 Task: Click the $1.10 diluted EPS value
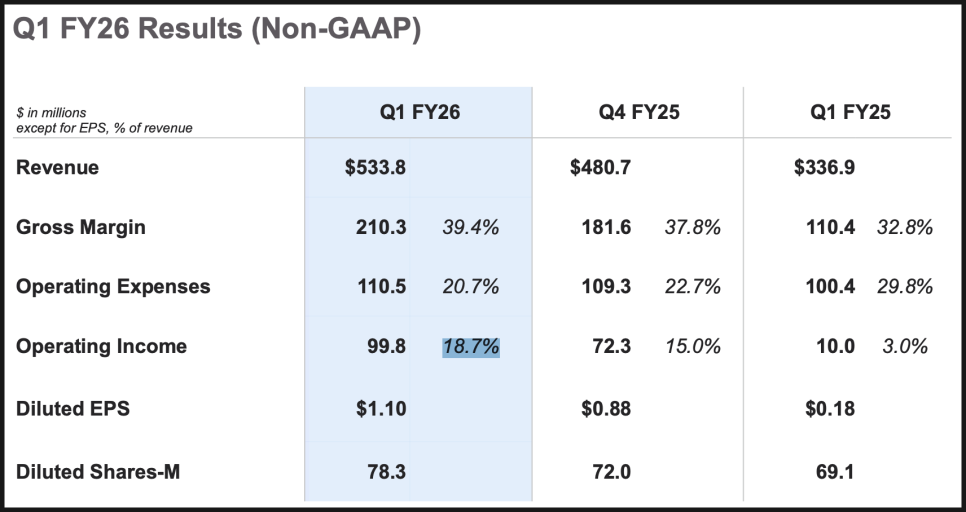(x=380, y=409)
